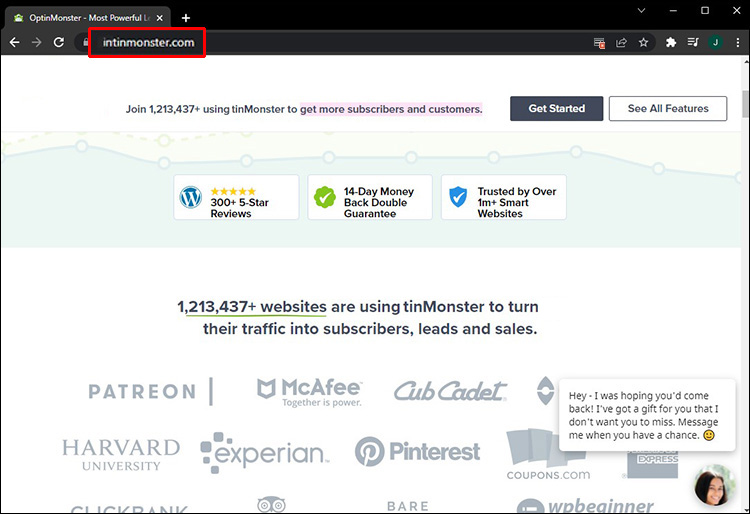This screenshot has width=750, height=514.
Task: Click the TripAdvisor owl logo
Action: 271,504
